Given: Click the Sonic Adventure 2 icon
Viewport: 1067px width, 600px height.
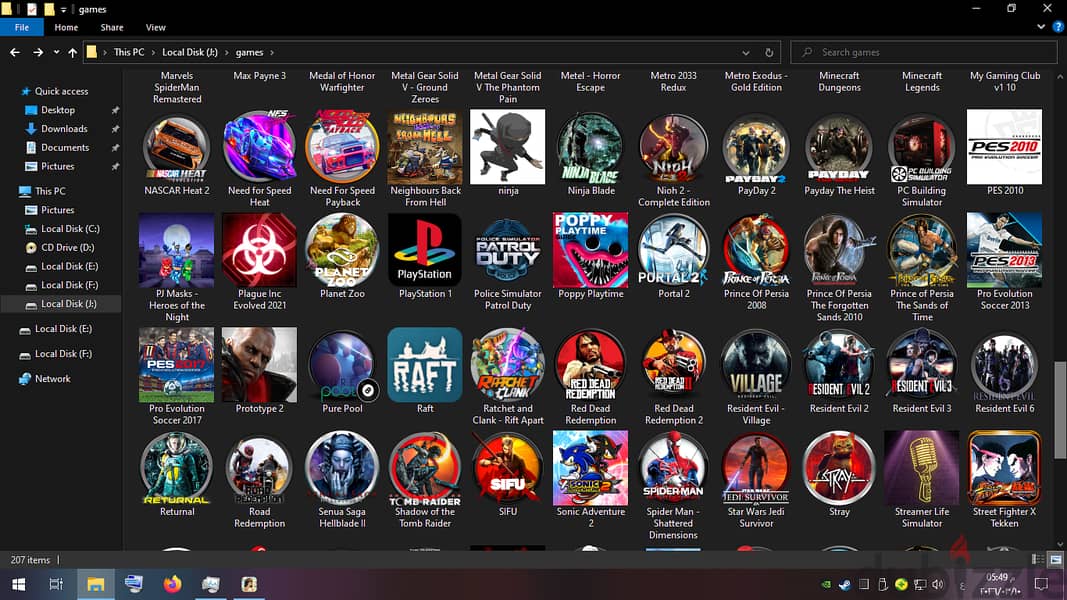Looking at the screenshot, I should tap(591, 468).
